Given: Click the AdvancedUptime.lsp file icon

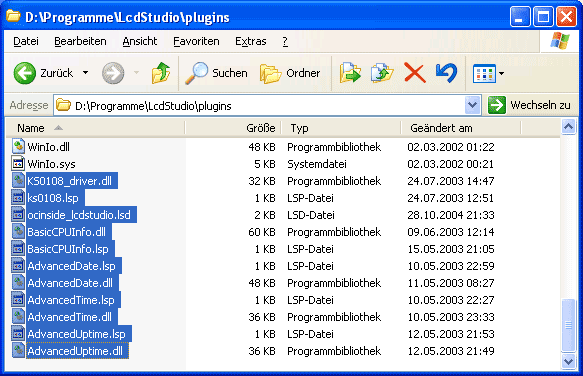Looking at the screenshot, I should (18, 334).
